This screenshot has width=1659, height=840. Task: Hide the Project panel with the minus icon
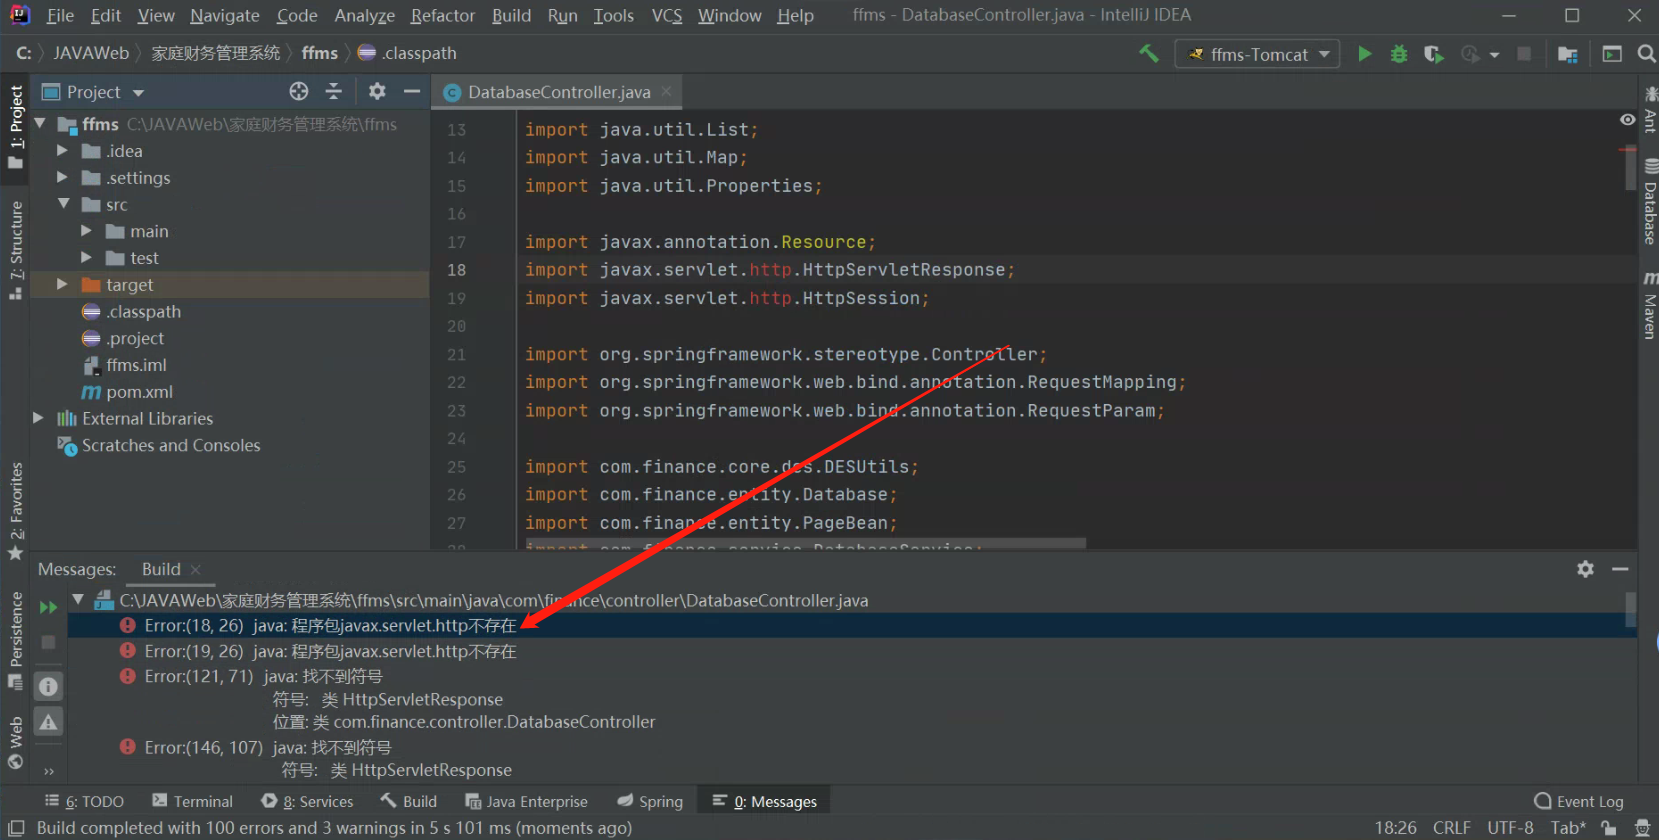point(412,92)
